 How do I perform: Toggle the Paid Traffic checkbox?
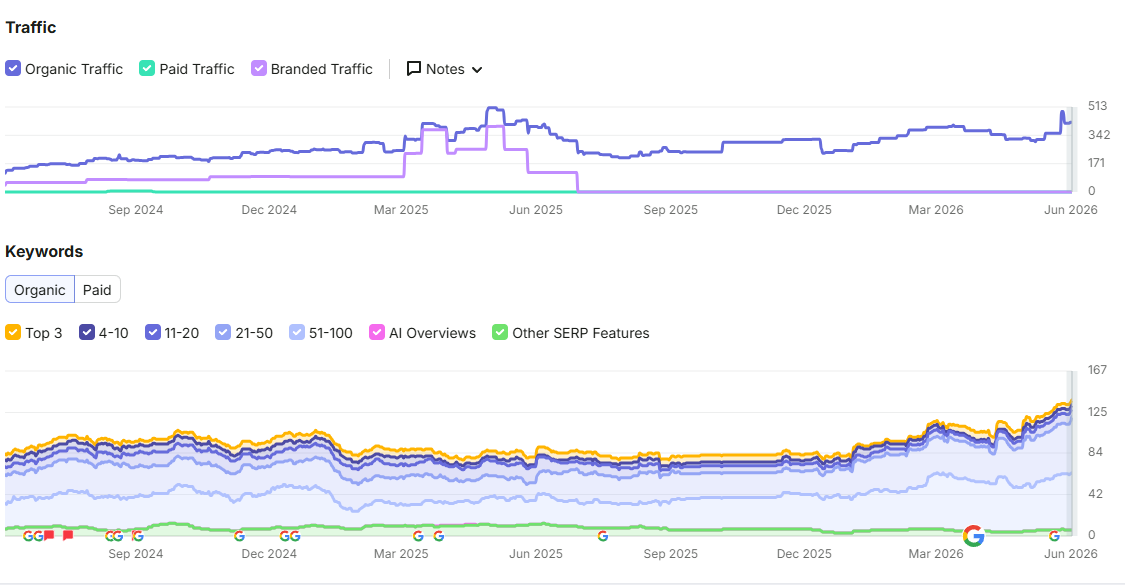coord(147,68)
